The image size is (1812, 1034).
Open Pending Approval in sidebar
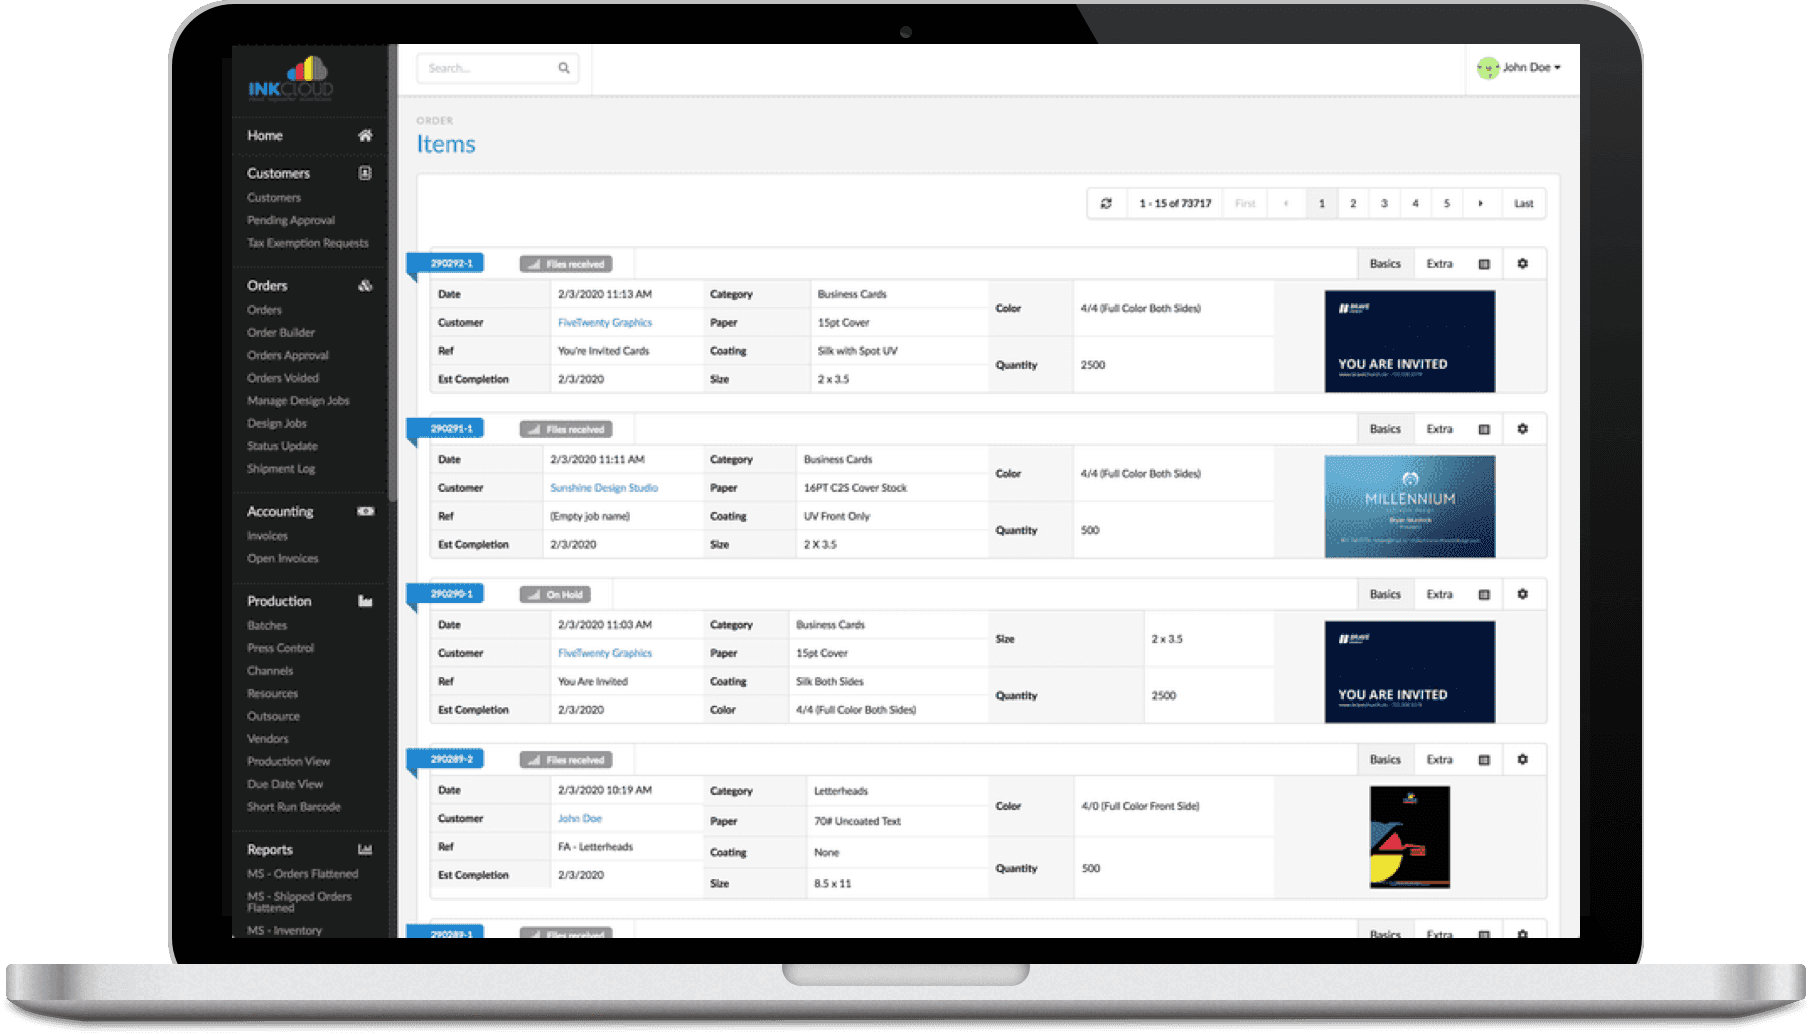tap(291, 220)
